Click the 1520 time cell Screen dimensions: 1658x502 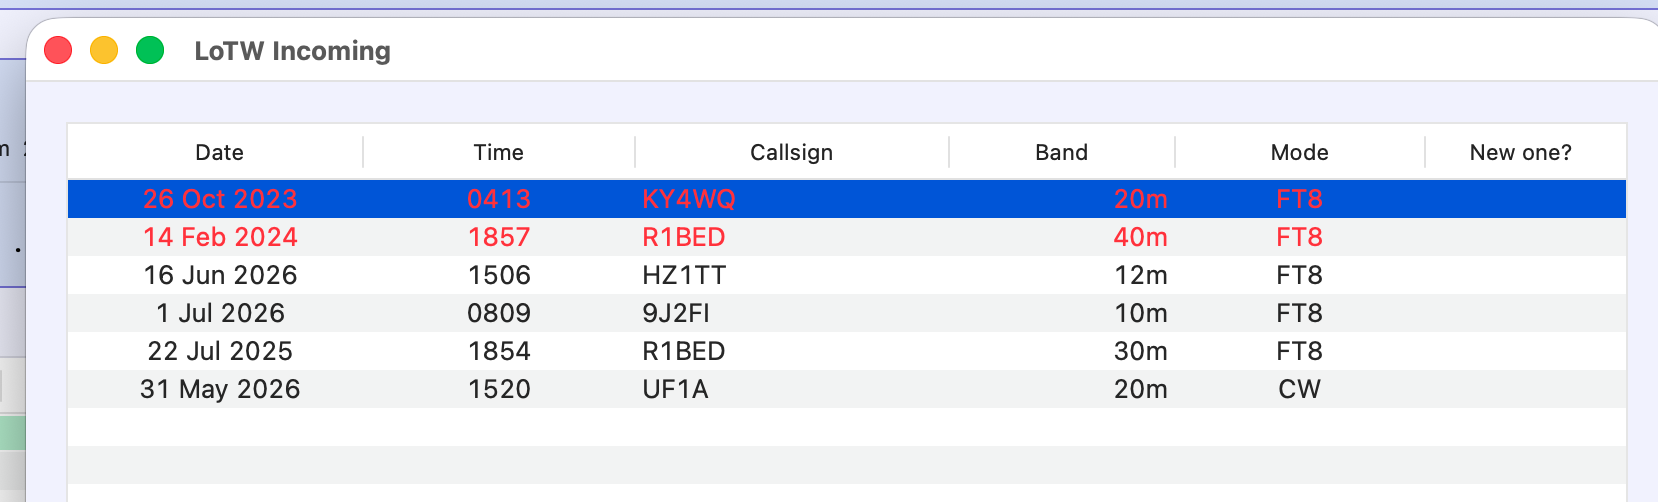(499, 389)
